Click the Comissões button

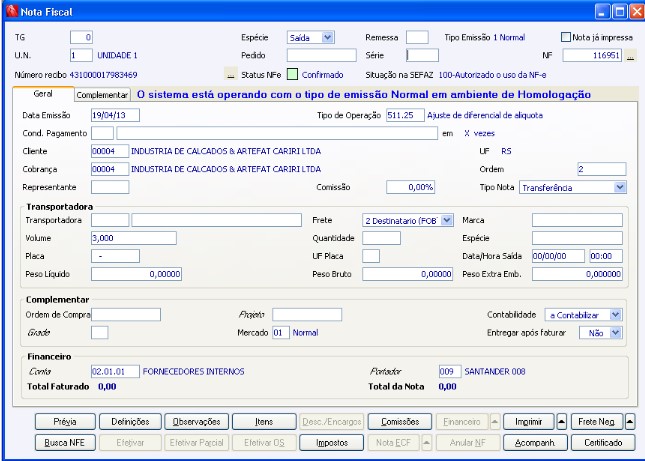pyautogui.click(x=400, y=422)
